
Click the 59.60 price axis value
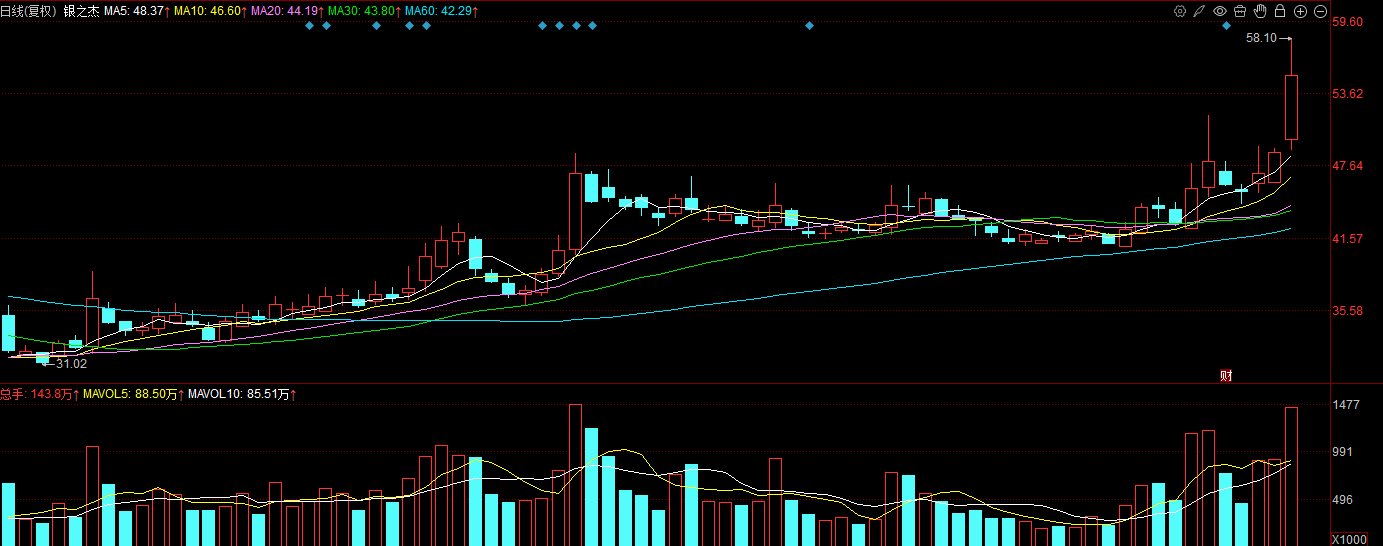coord(1349,21)
